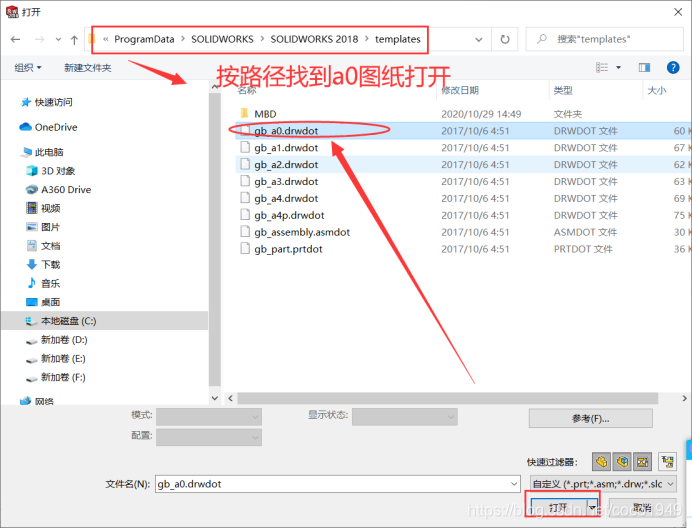Click the 取消 button
This screenshot has height=529, width=692.
tap(642, 507)
